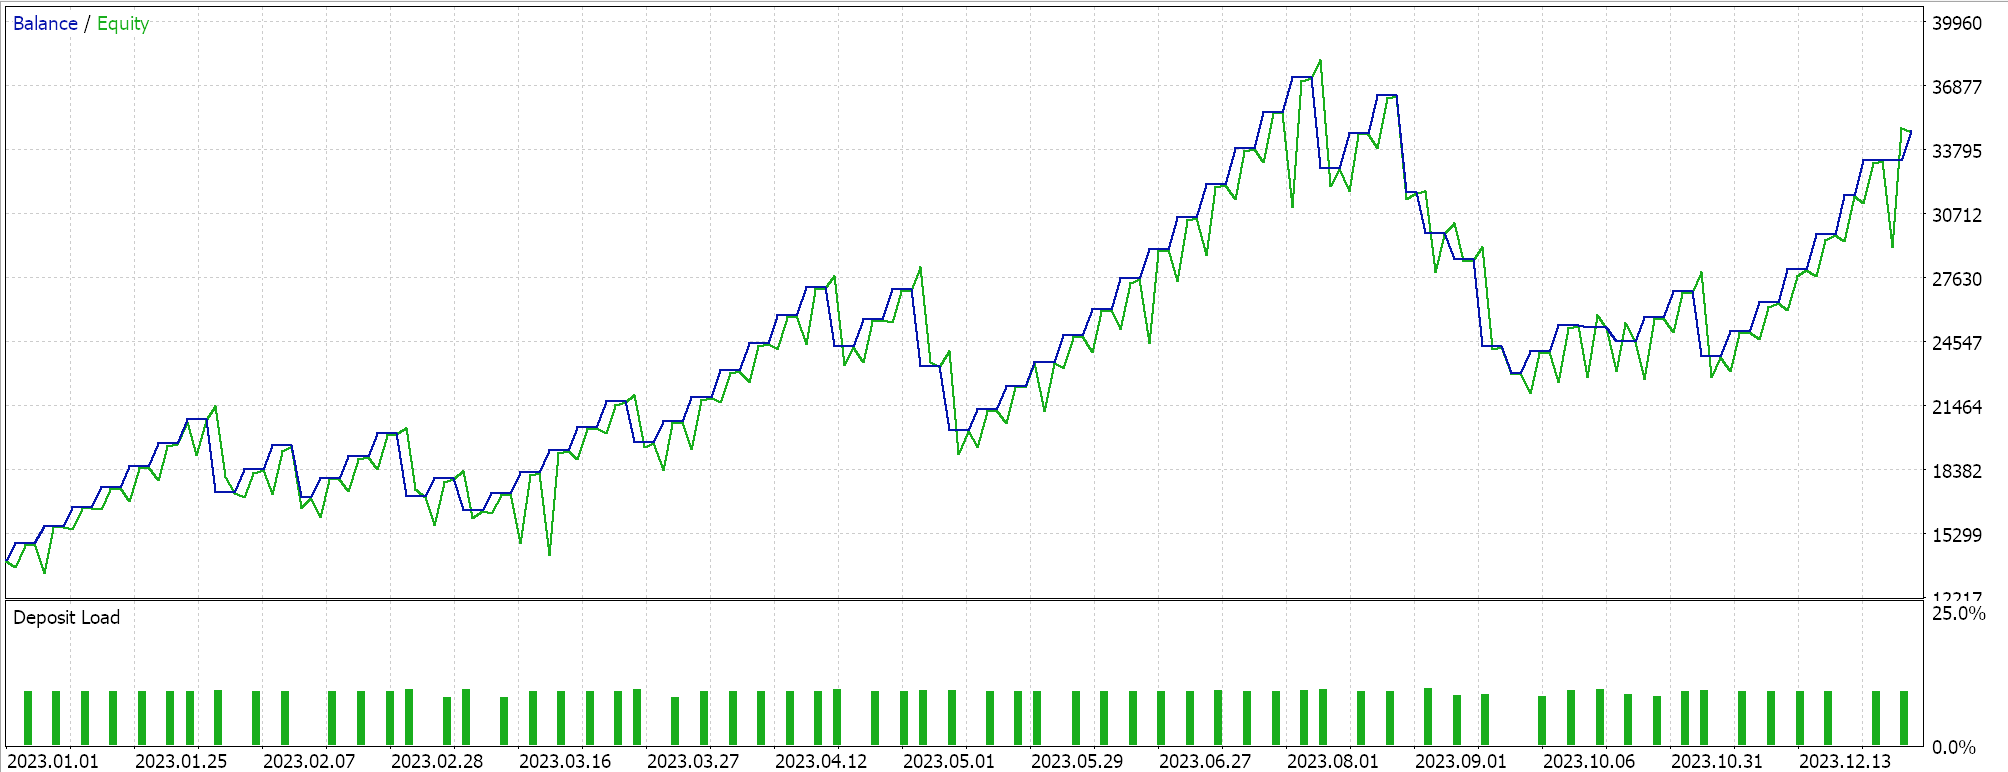Click the 2023.02.07 date label
Viewport: 2008px width, 772px height.
pos(309,761)
